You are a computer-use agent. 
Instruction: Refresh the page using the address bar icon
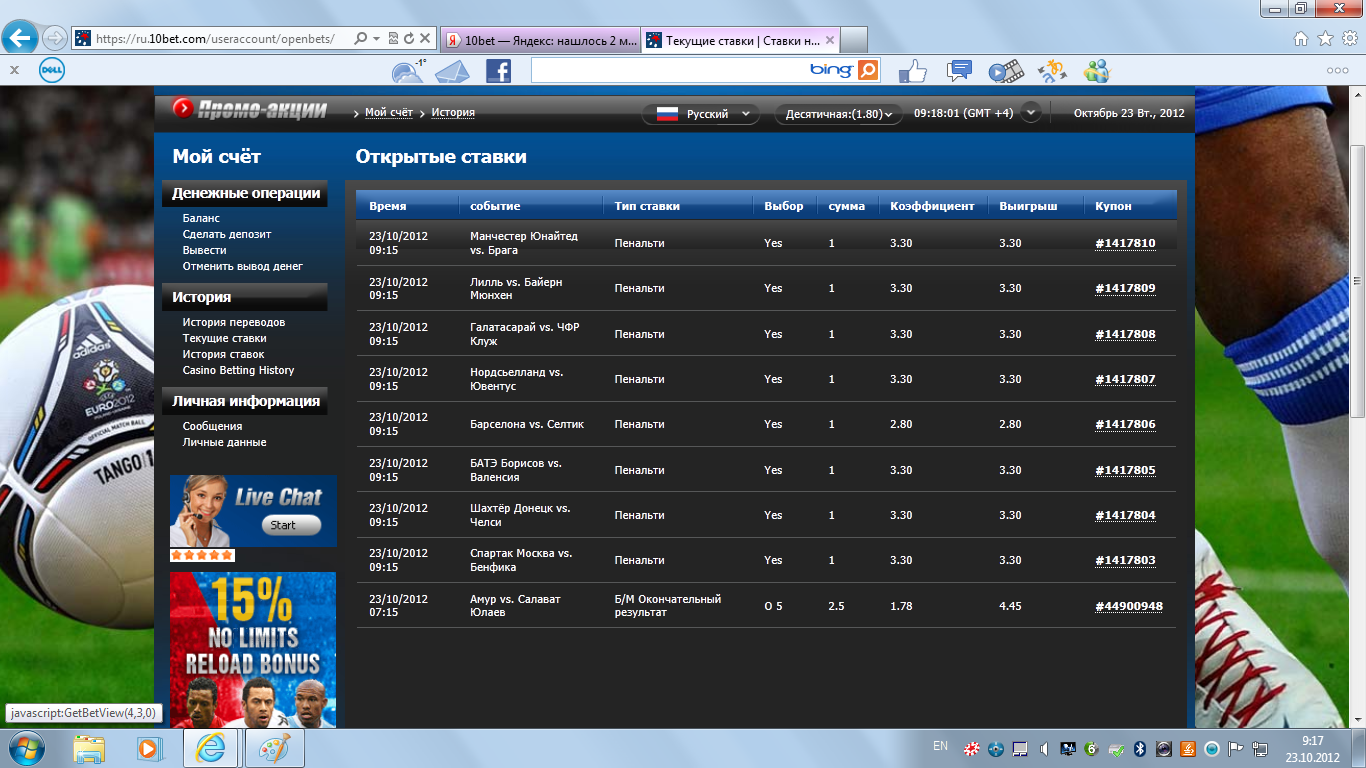point(409,39)
